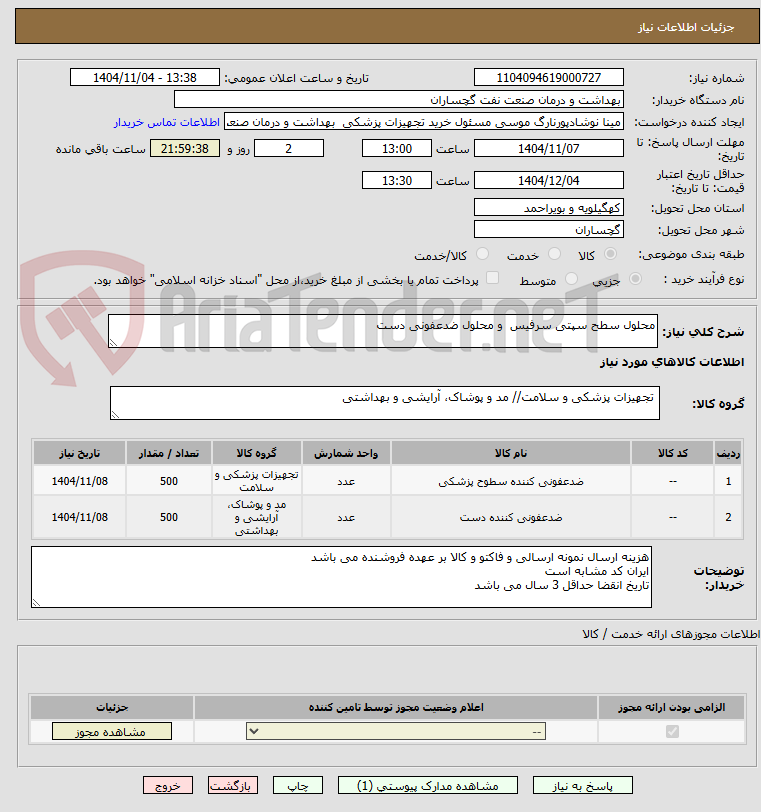Click the need number field 1104094619000727
Screen dimensions: 761x812
[x=549, y=78]
